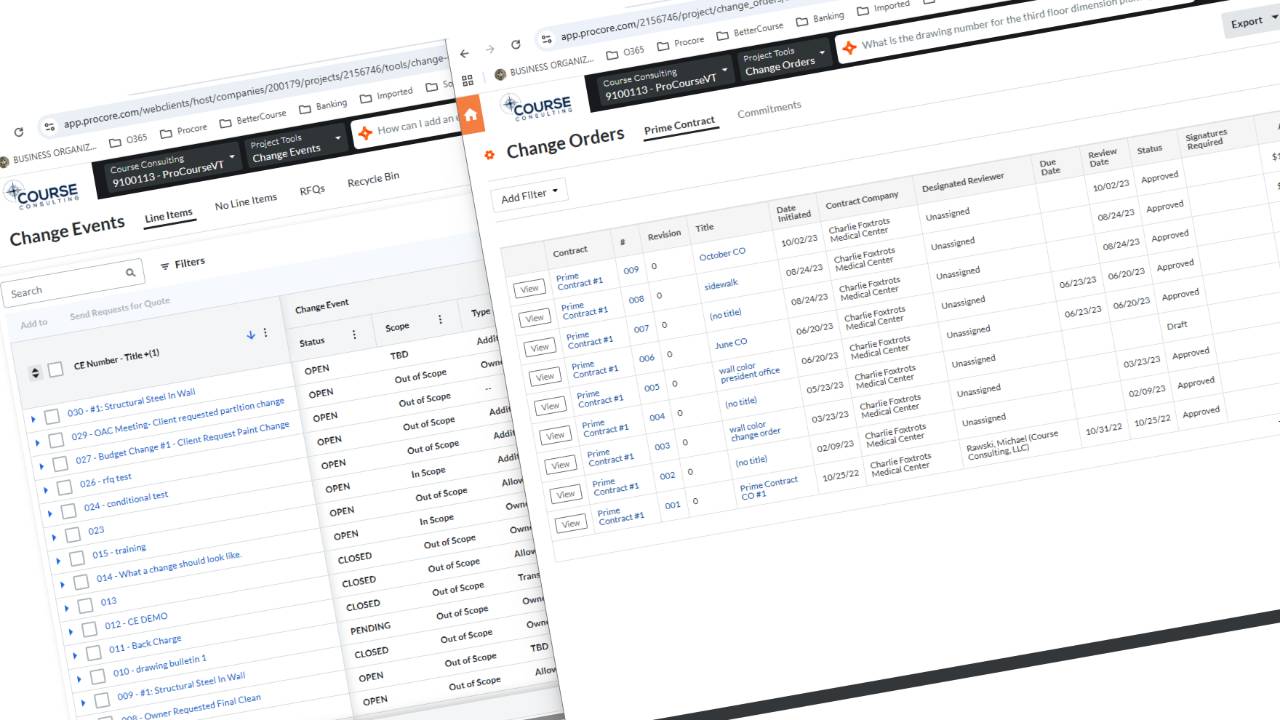The image size is (1280, 720).
Task: Check the box for 029 - OAC Meeting row
Action: coord(56,441)
